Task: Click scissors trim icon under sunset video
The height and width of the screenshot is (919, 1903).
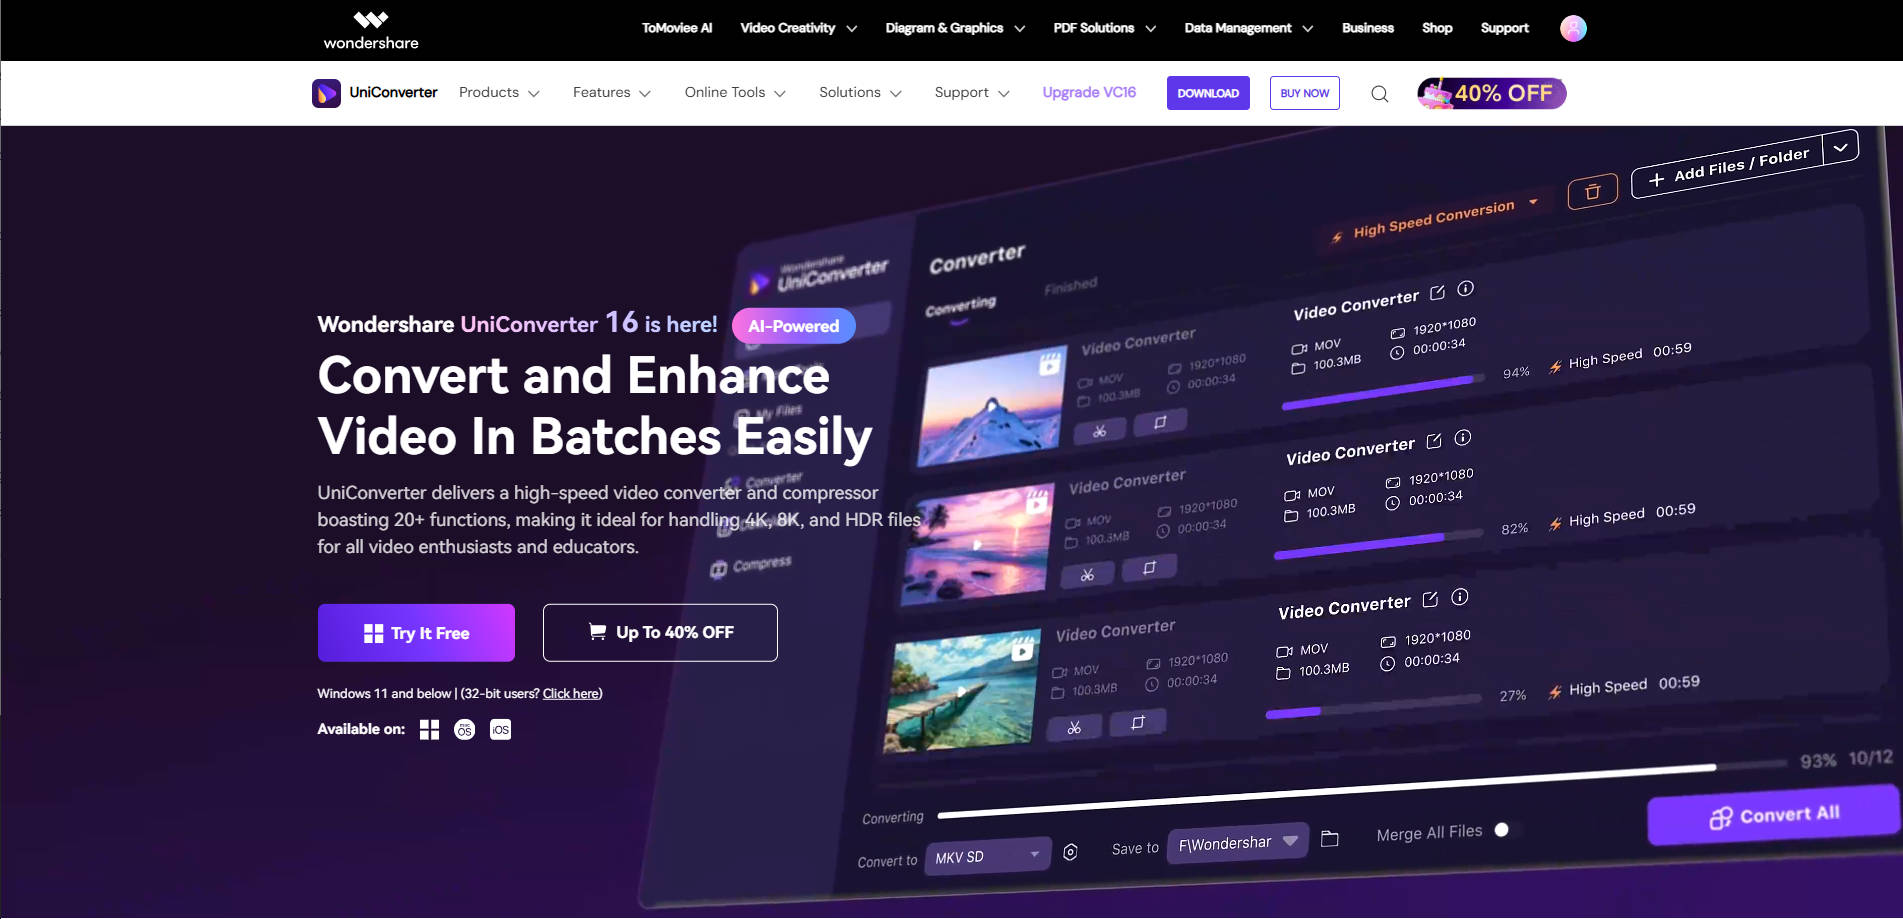Action: [x=1088, y=575]
